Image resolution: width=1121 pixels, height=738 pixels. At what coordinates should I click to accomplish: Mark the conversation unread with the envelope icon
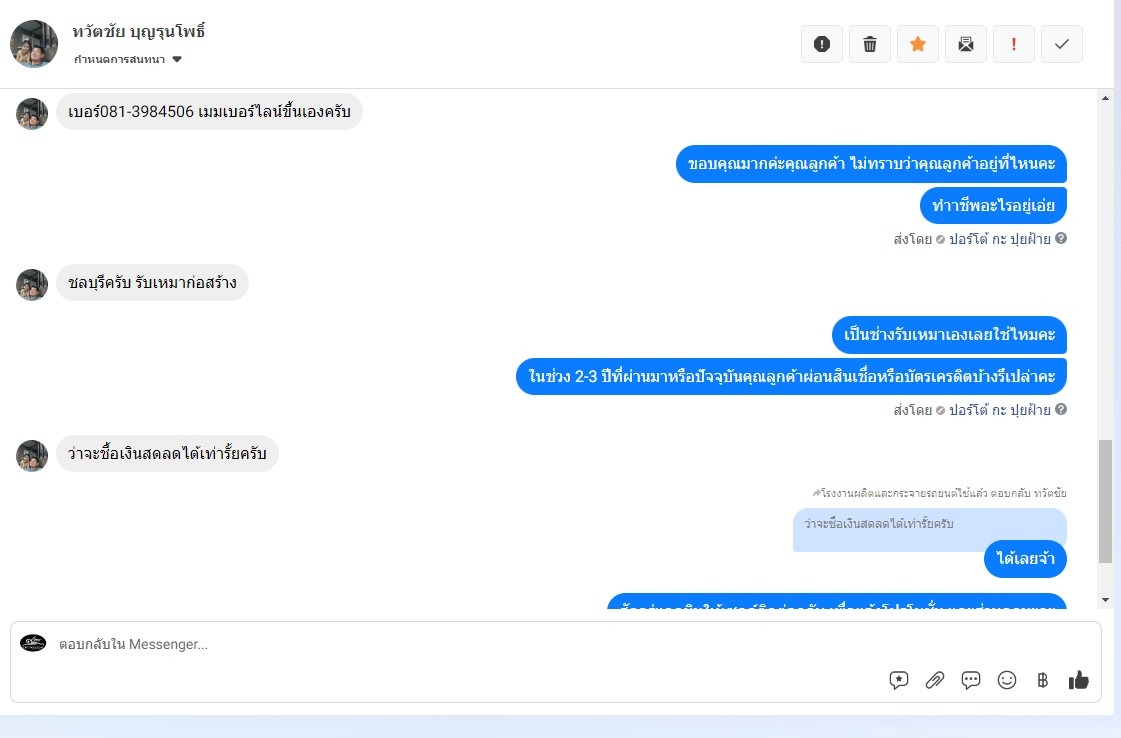point(965,44)
